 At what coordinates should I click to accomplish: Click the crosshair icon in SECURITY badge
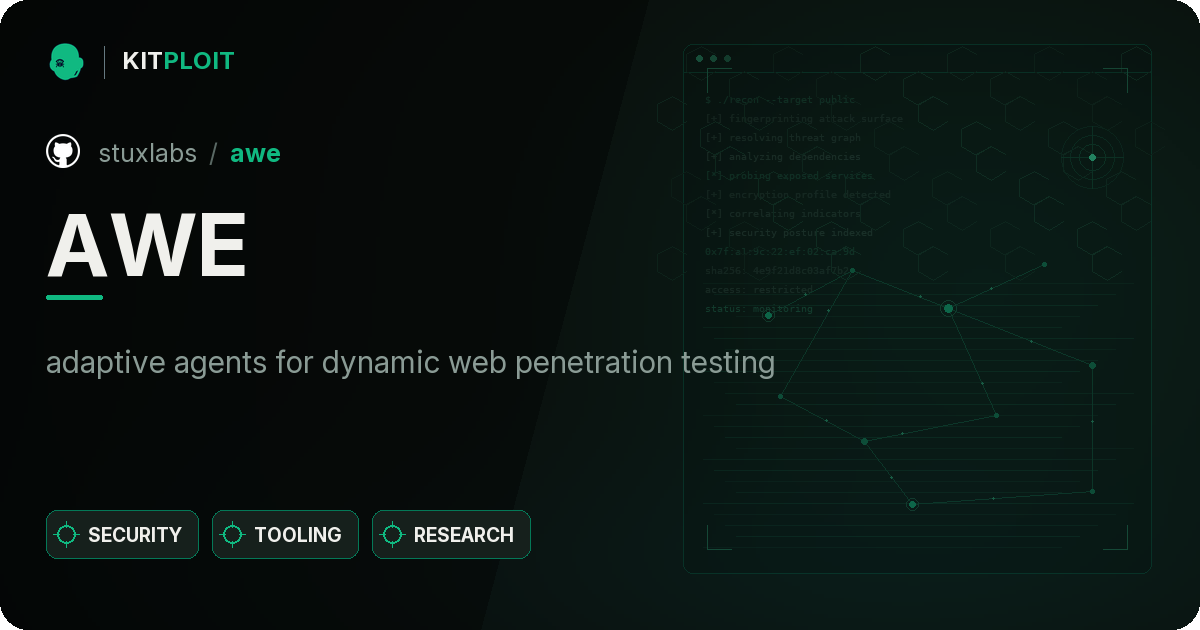point(67,535)
